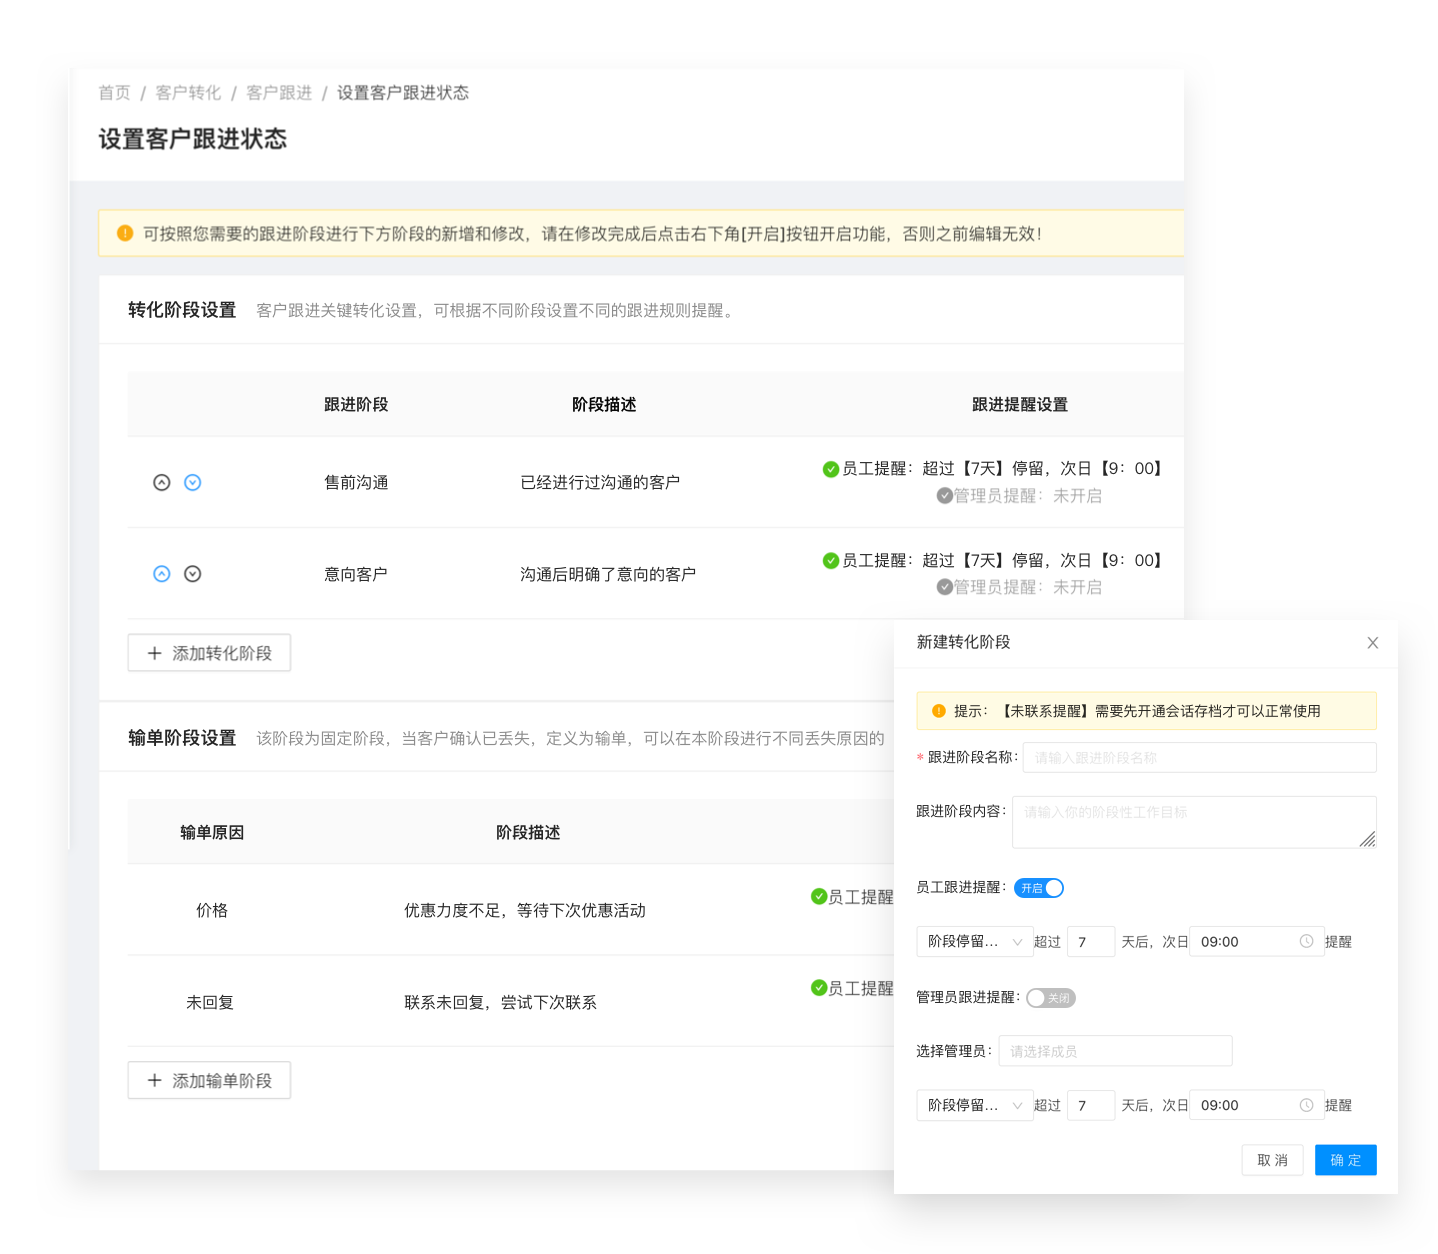Open clock picker for 管理员跟进提醒 time

(1306, 1105)
